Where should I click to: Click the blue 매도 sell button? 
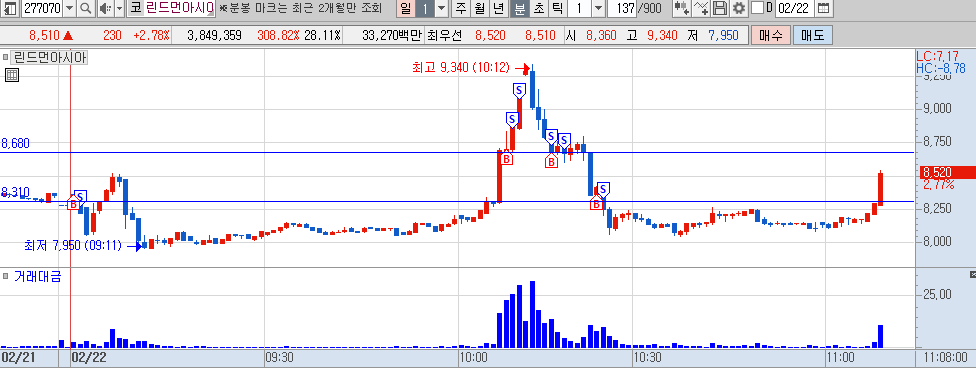pos(812,35)
